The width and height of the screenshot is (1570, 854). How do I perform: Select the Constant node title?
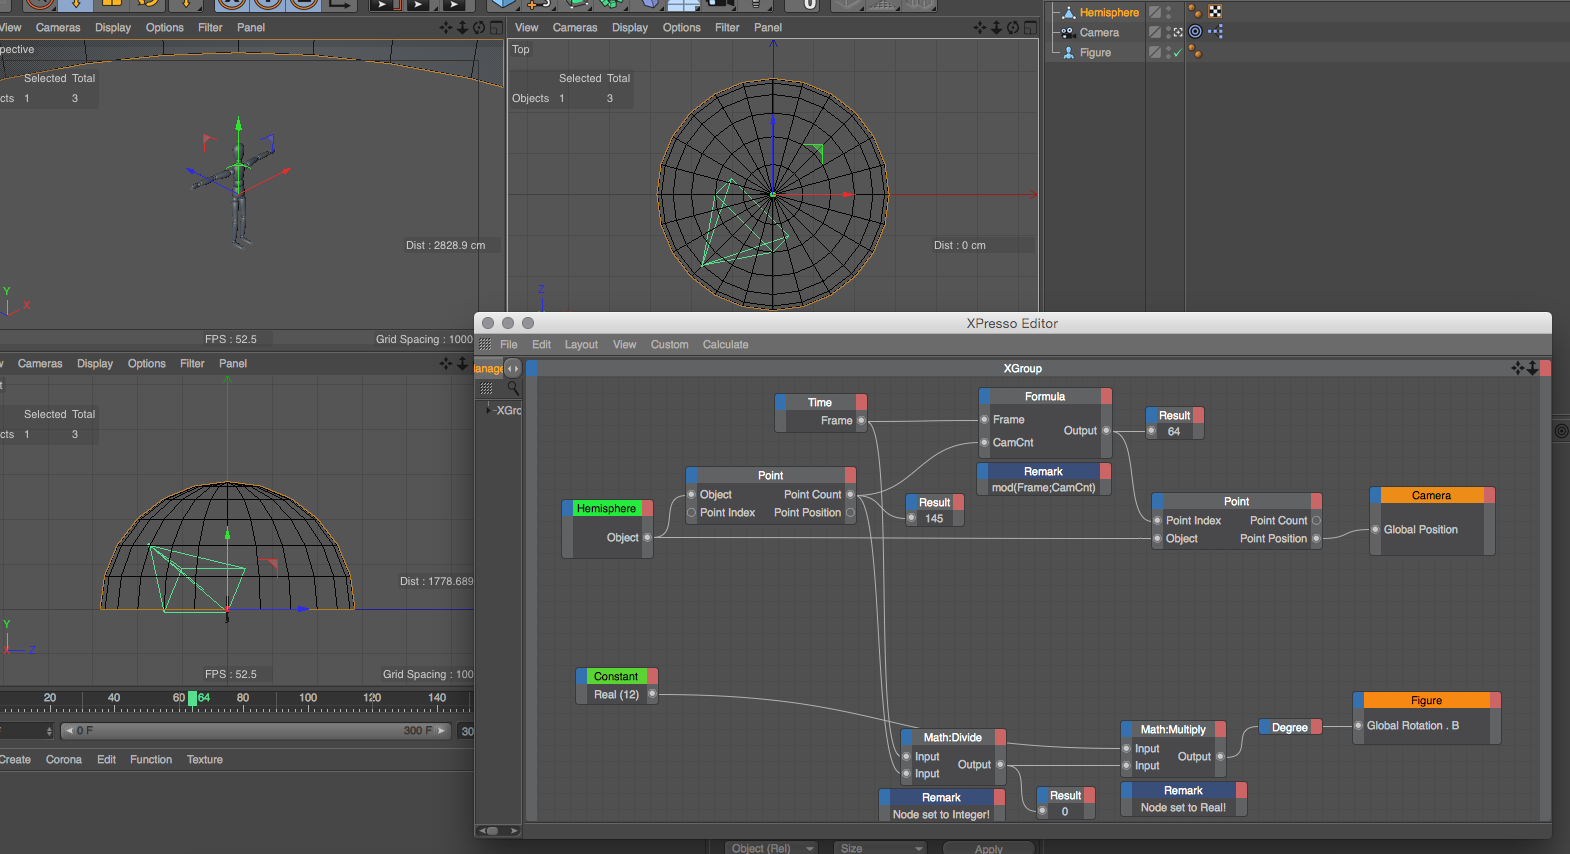tap(616, 676)
